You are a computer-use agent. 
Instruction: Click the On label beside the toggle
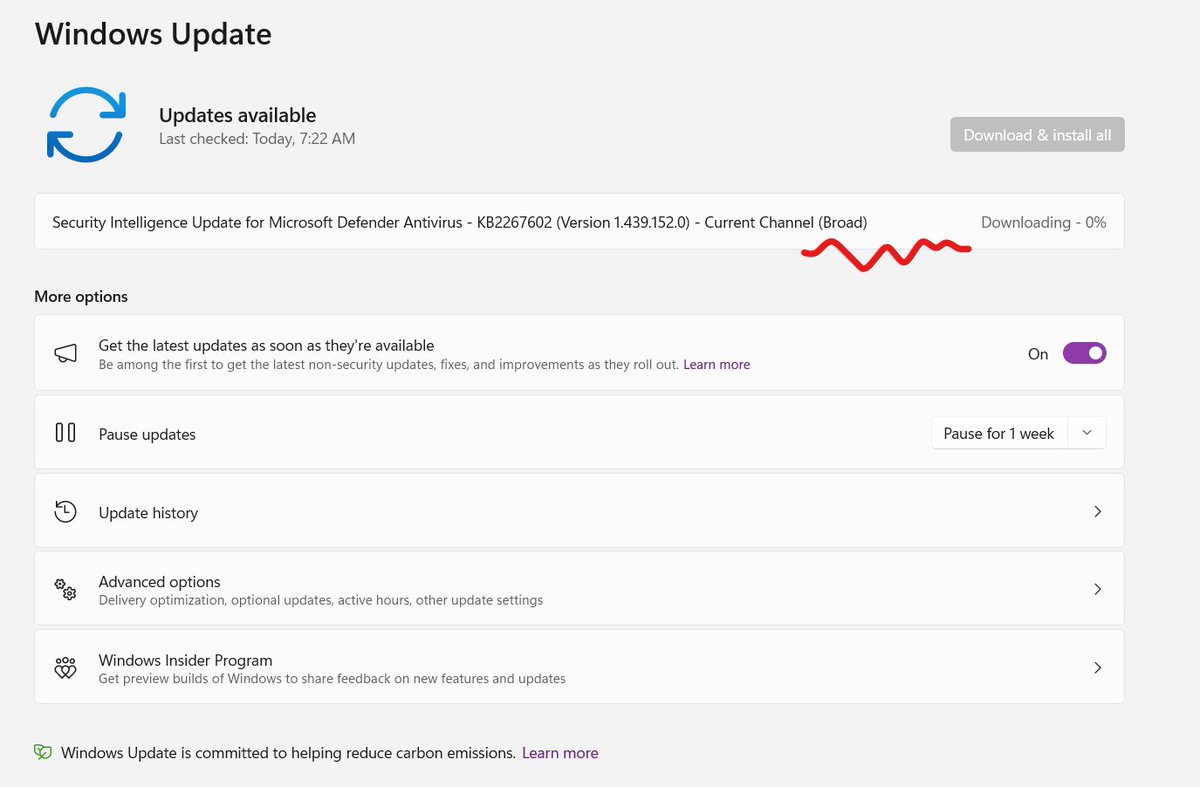click(1038, 354)
